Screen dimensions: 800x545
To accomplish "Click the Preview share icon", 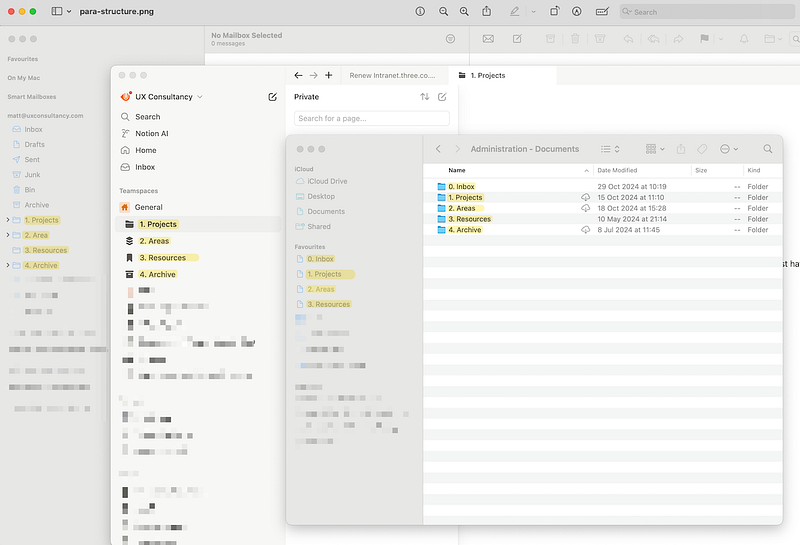I will click(487, 11).
